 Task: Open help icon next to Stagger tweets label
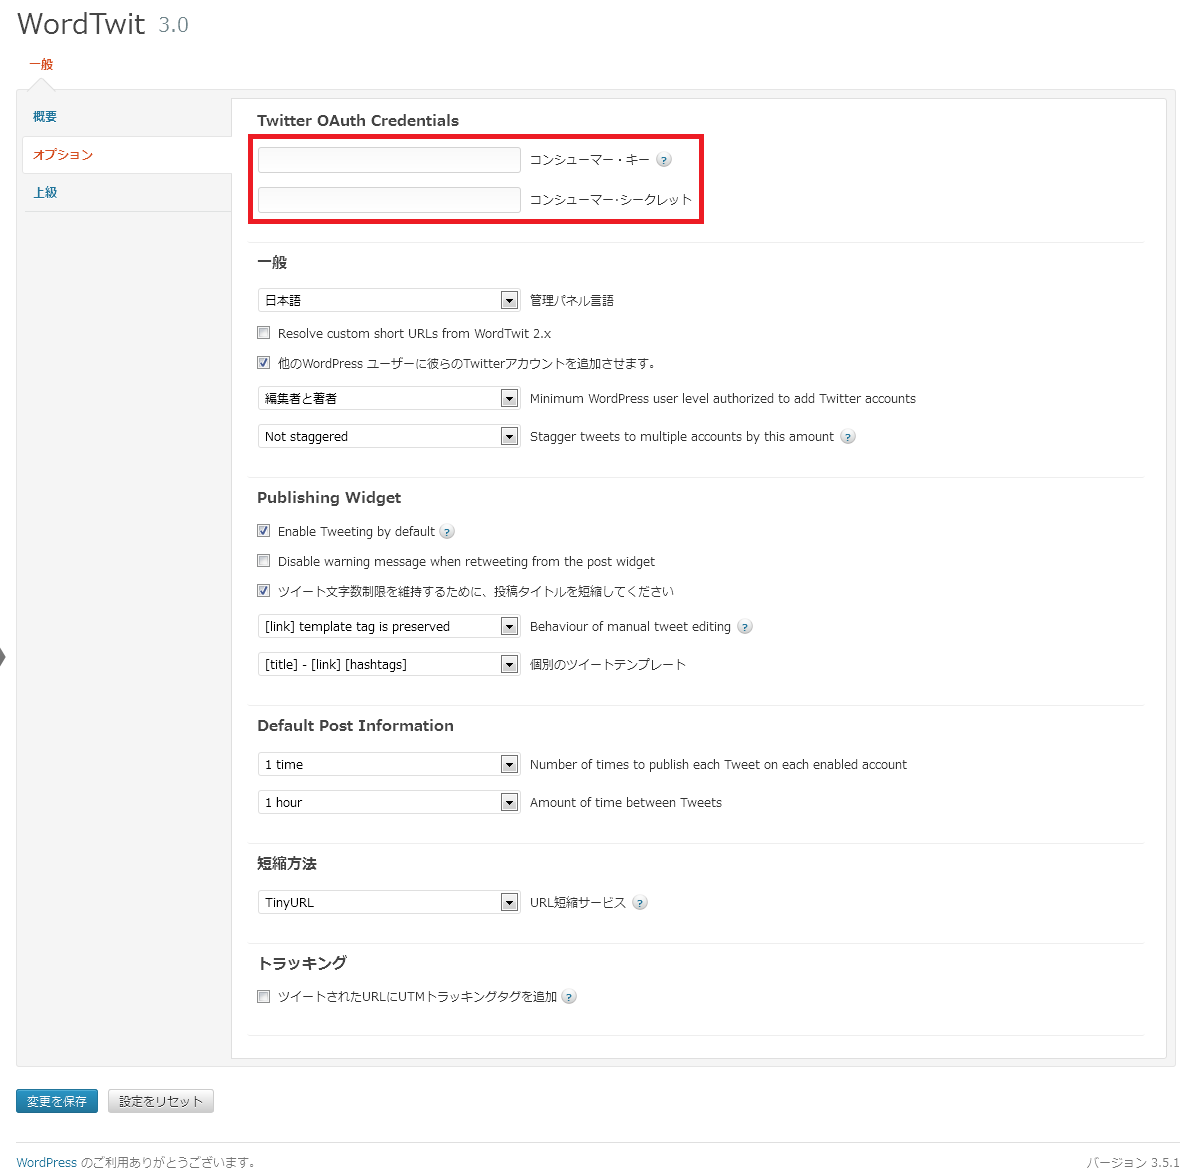point(848,437)
